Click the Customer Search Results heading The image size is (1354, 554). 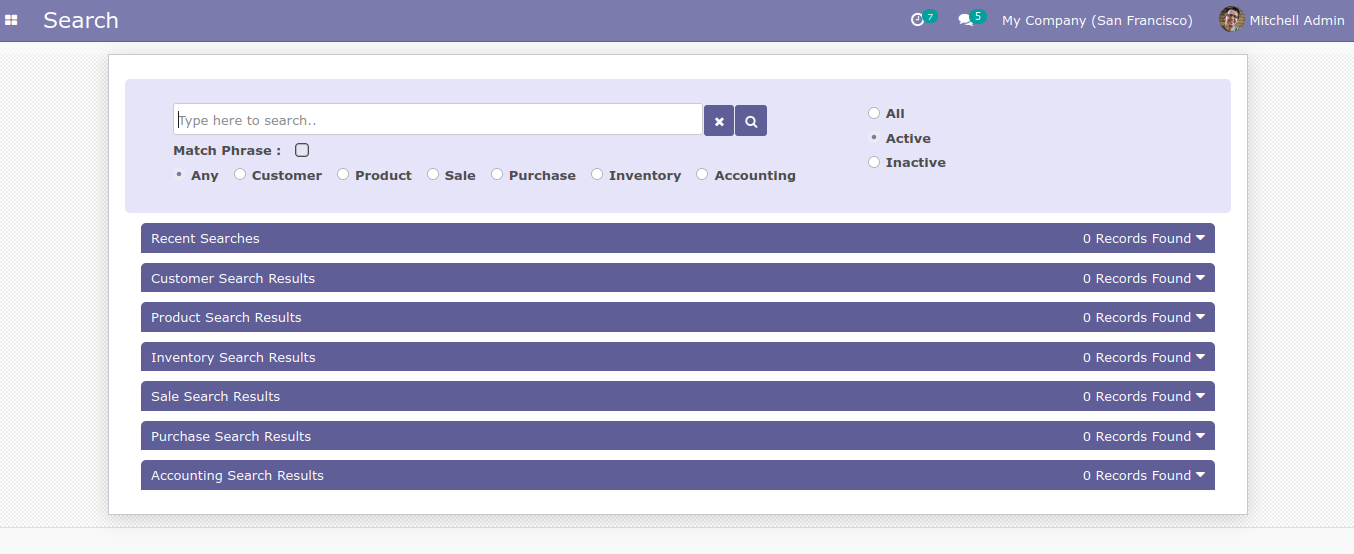(233, 278)
